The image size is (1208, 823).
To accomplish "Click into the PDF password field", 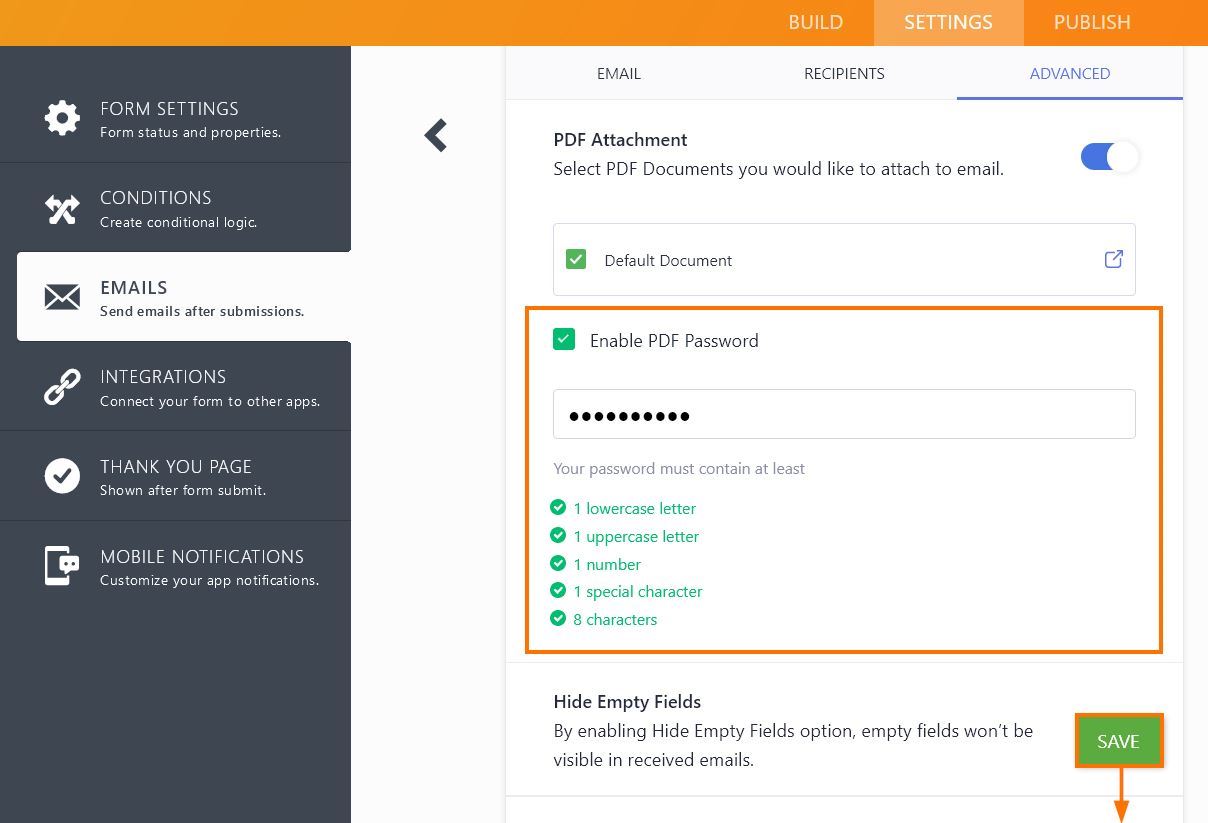I will 844,414.
